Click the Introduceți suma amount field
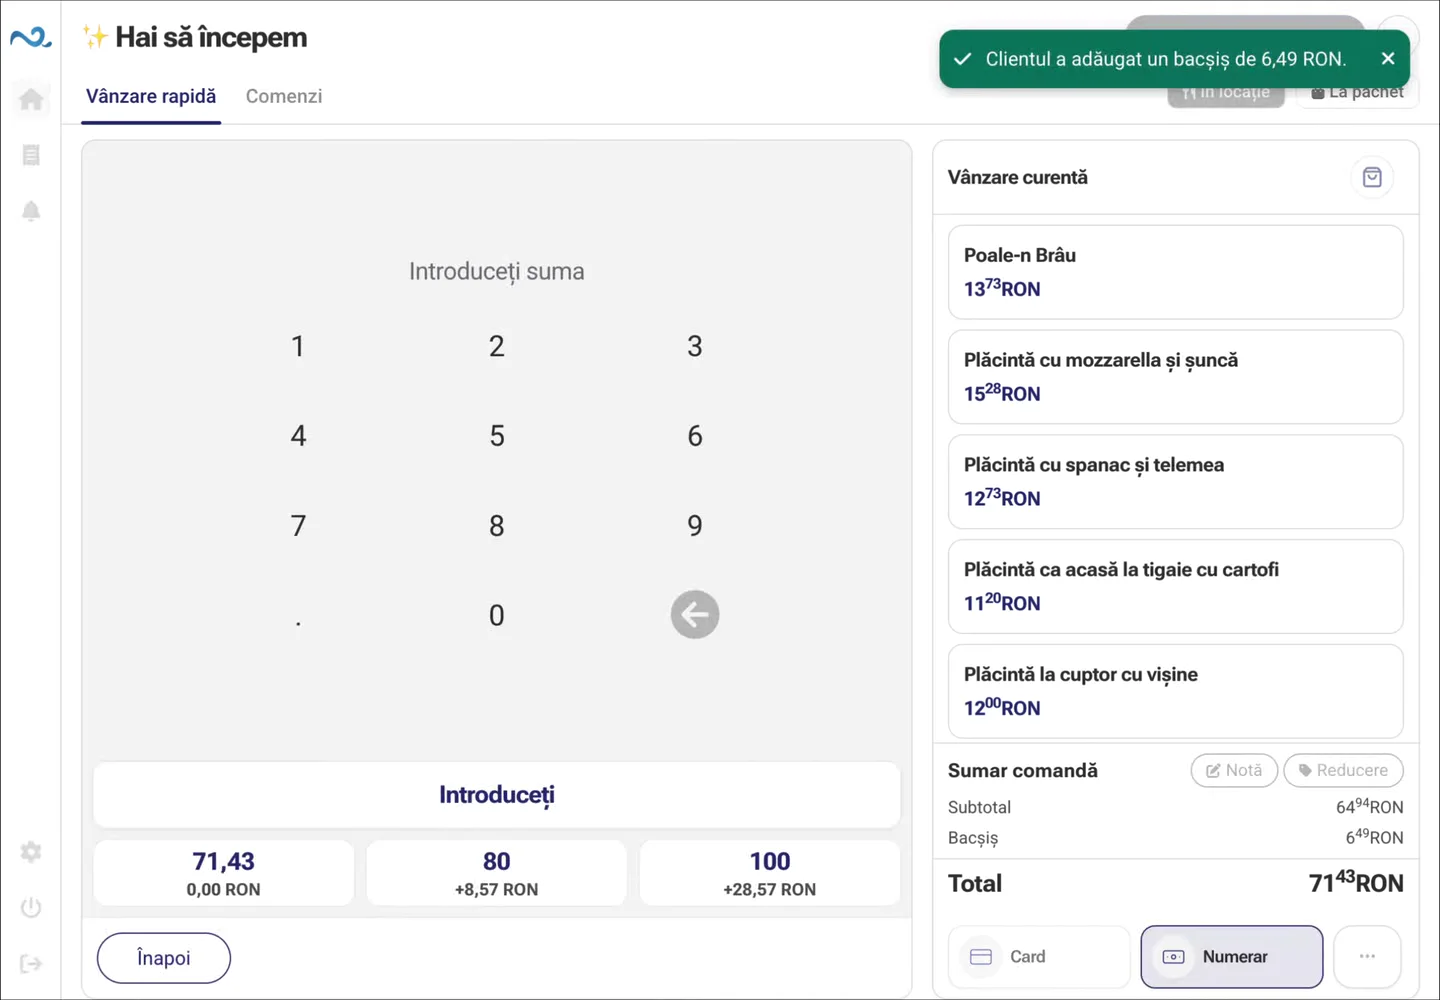This screenshot has height=1000, width=1440. [497, 272]
